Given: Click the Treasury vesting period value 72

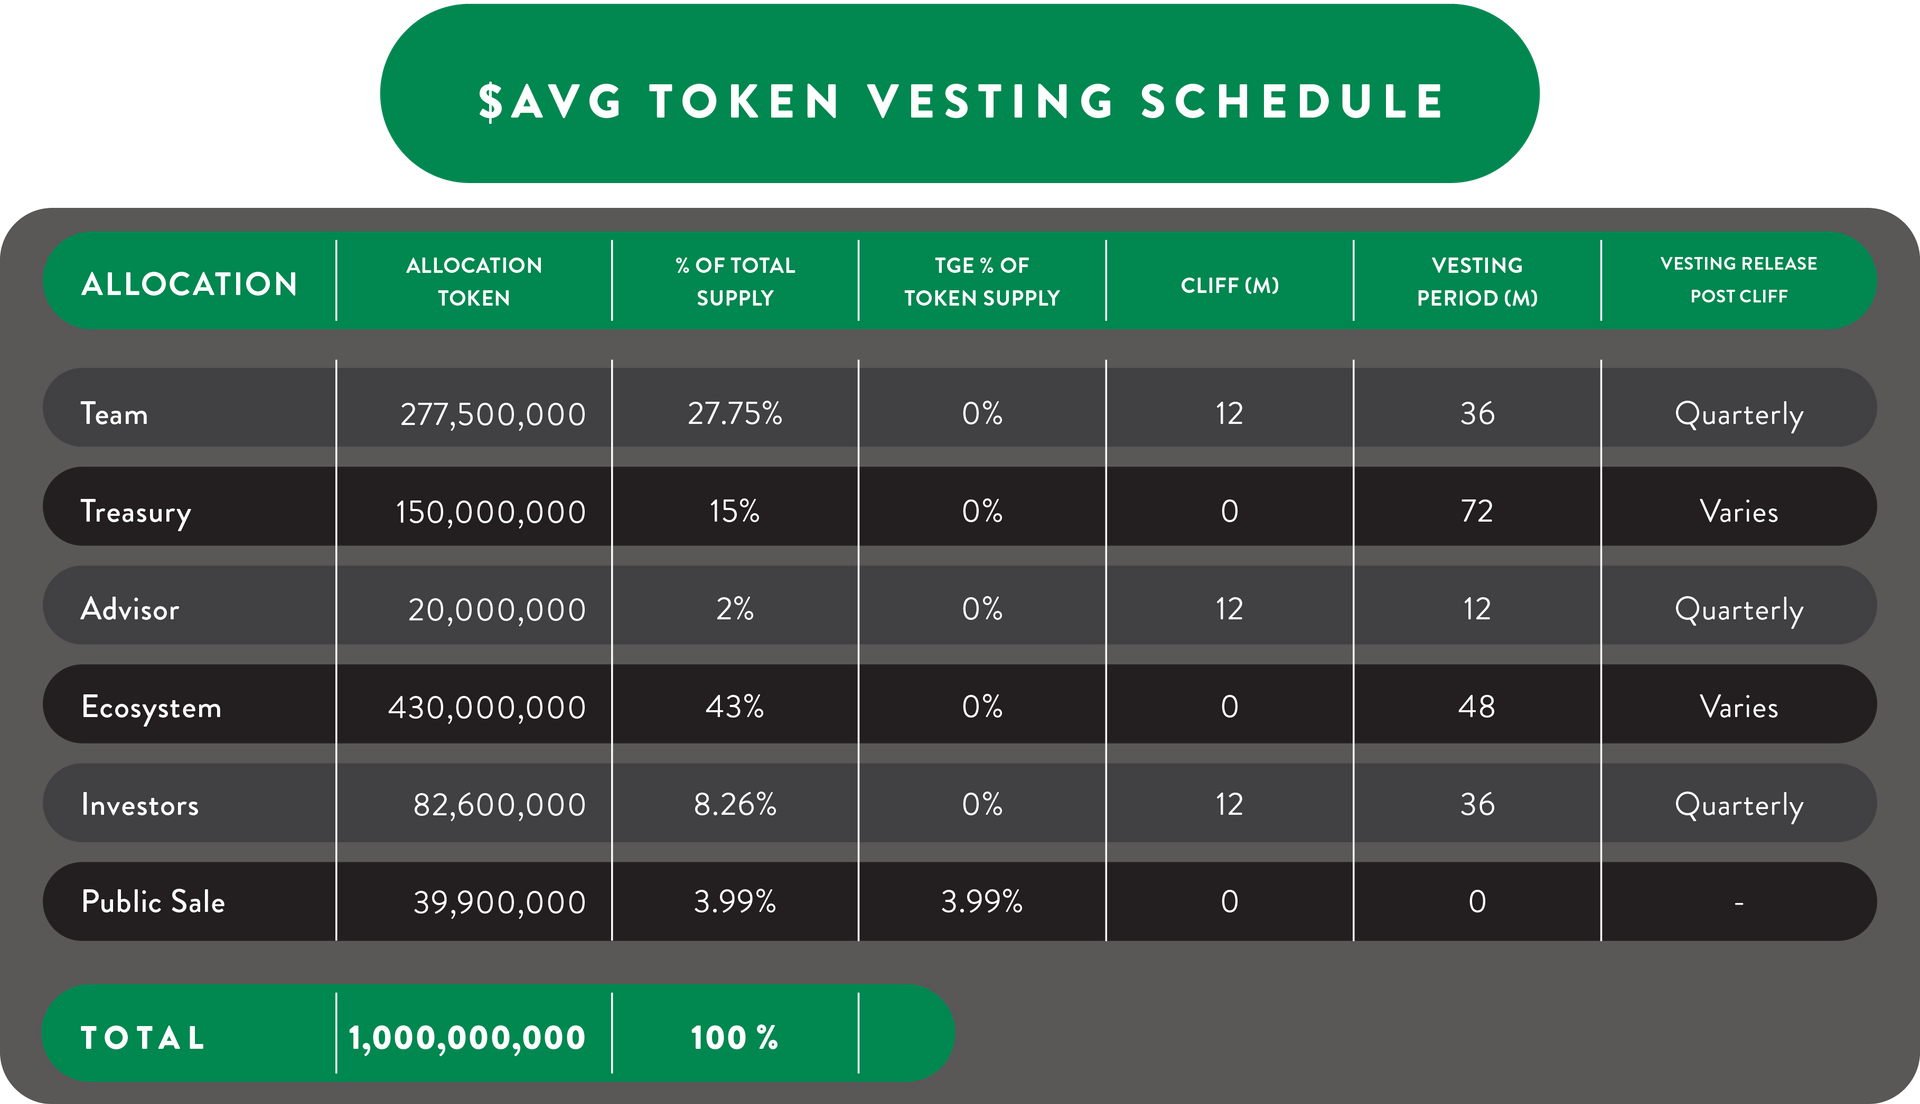Looking at the screenshot, I should [1477, 511].
